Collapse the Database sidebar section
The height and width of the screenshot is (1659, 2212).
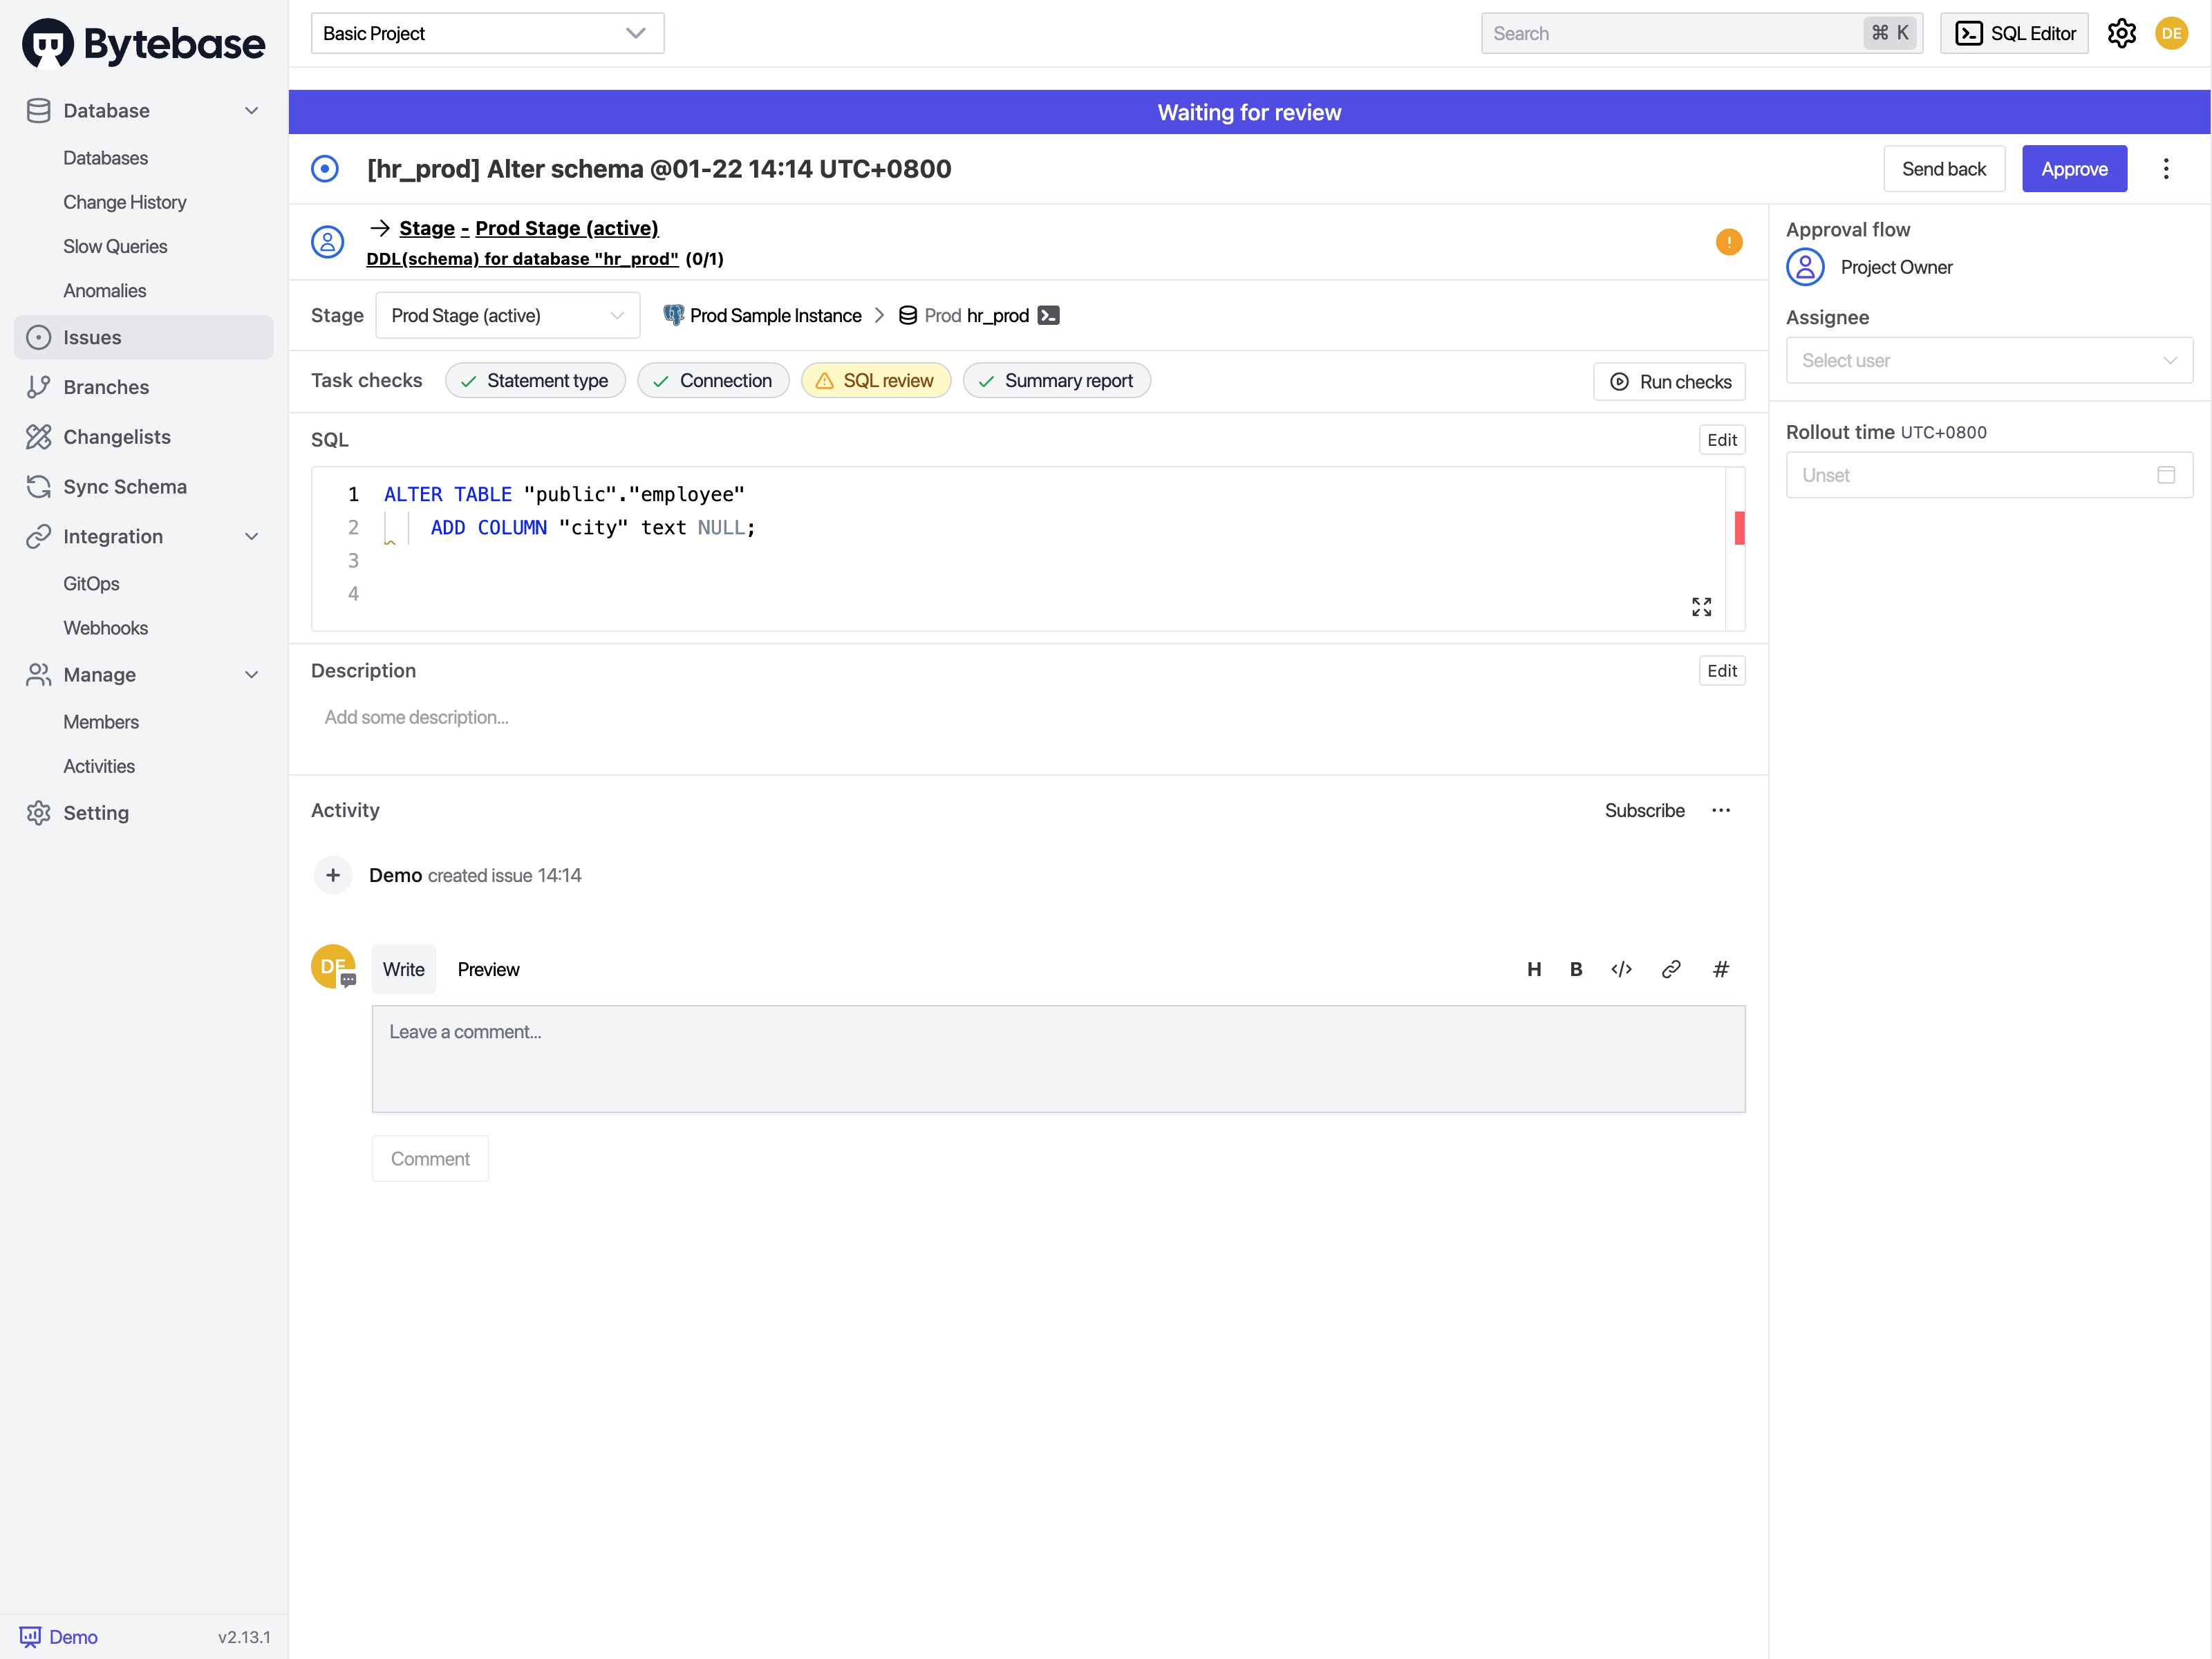click(x=251, y=111)
